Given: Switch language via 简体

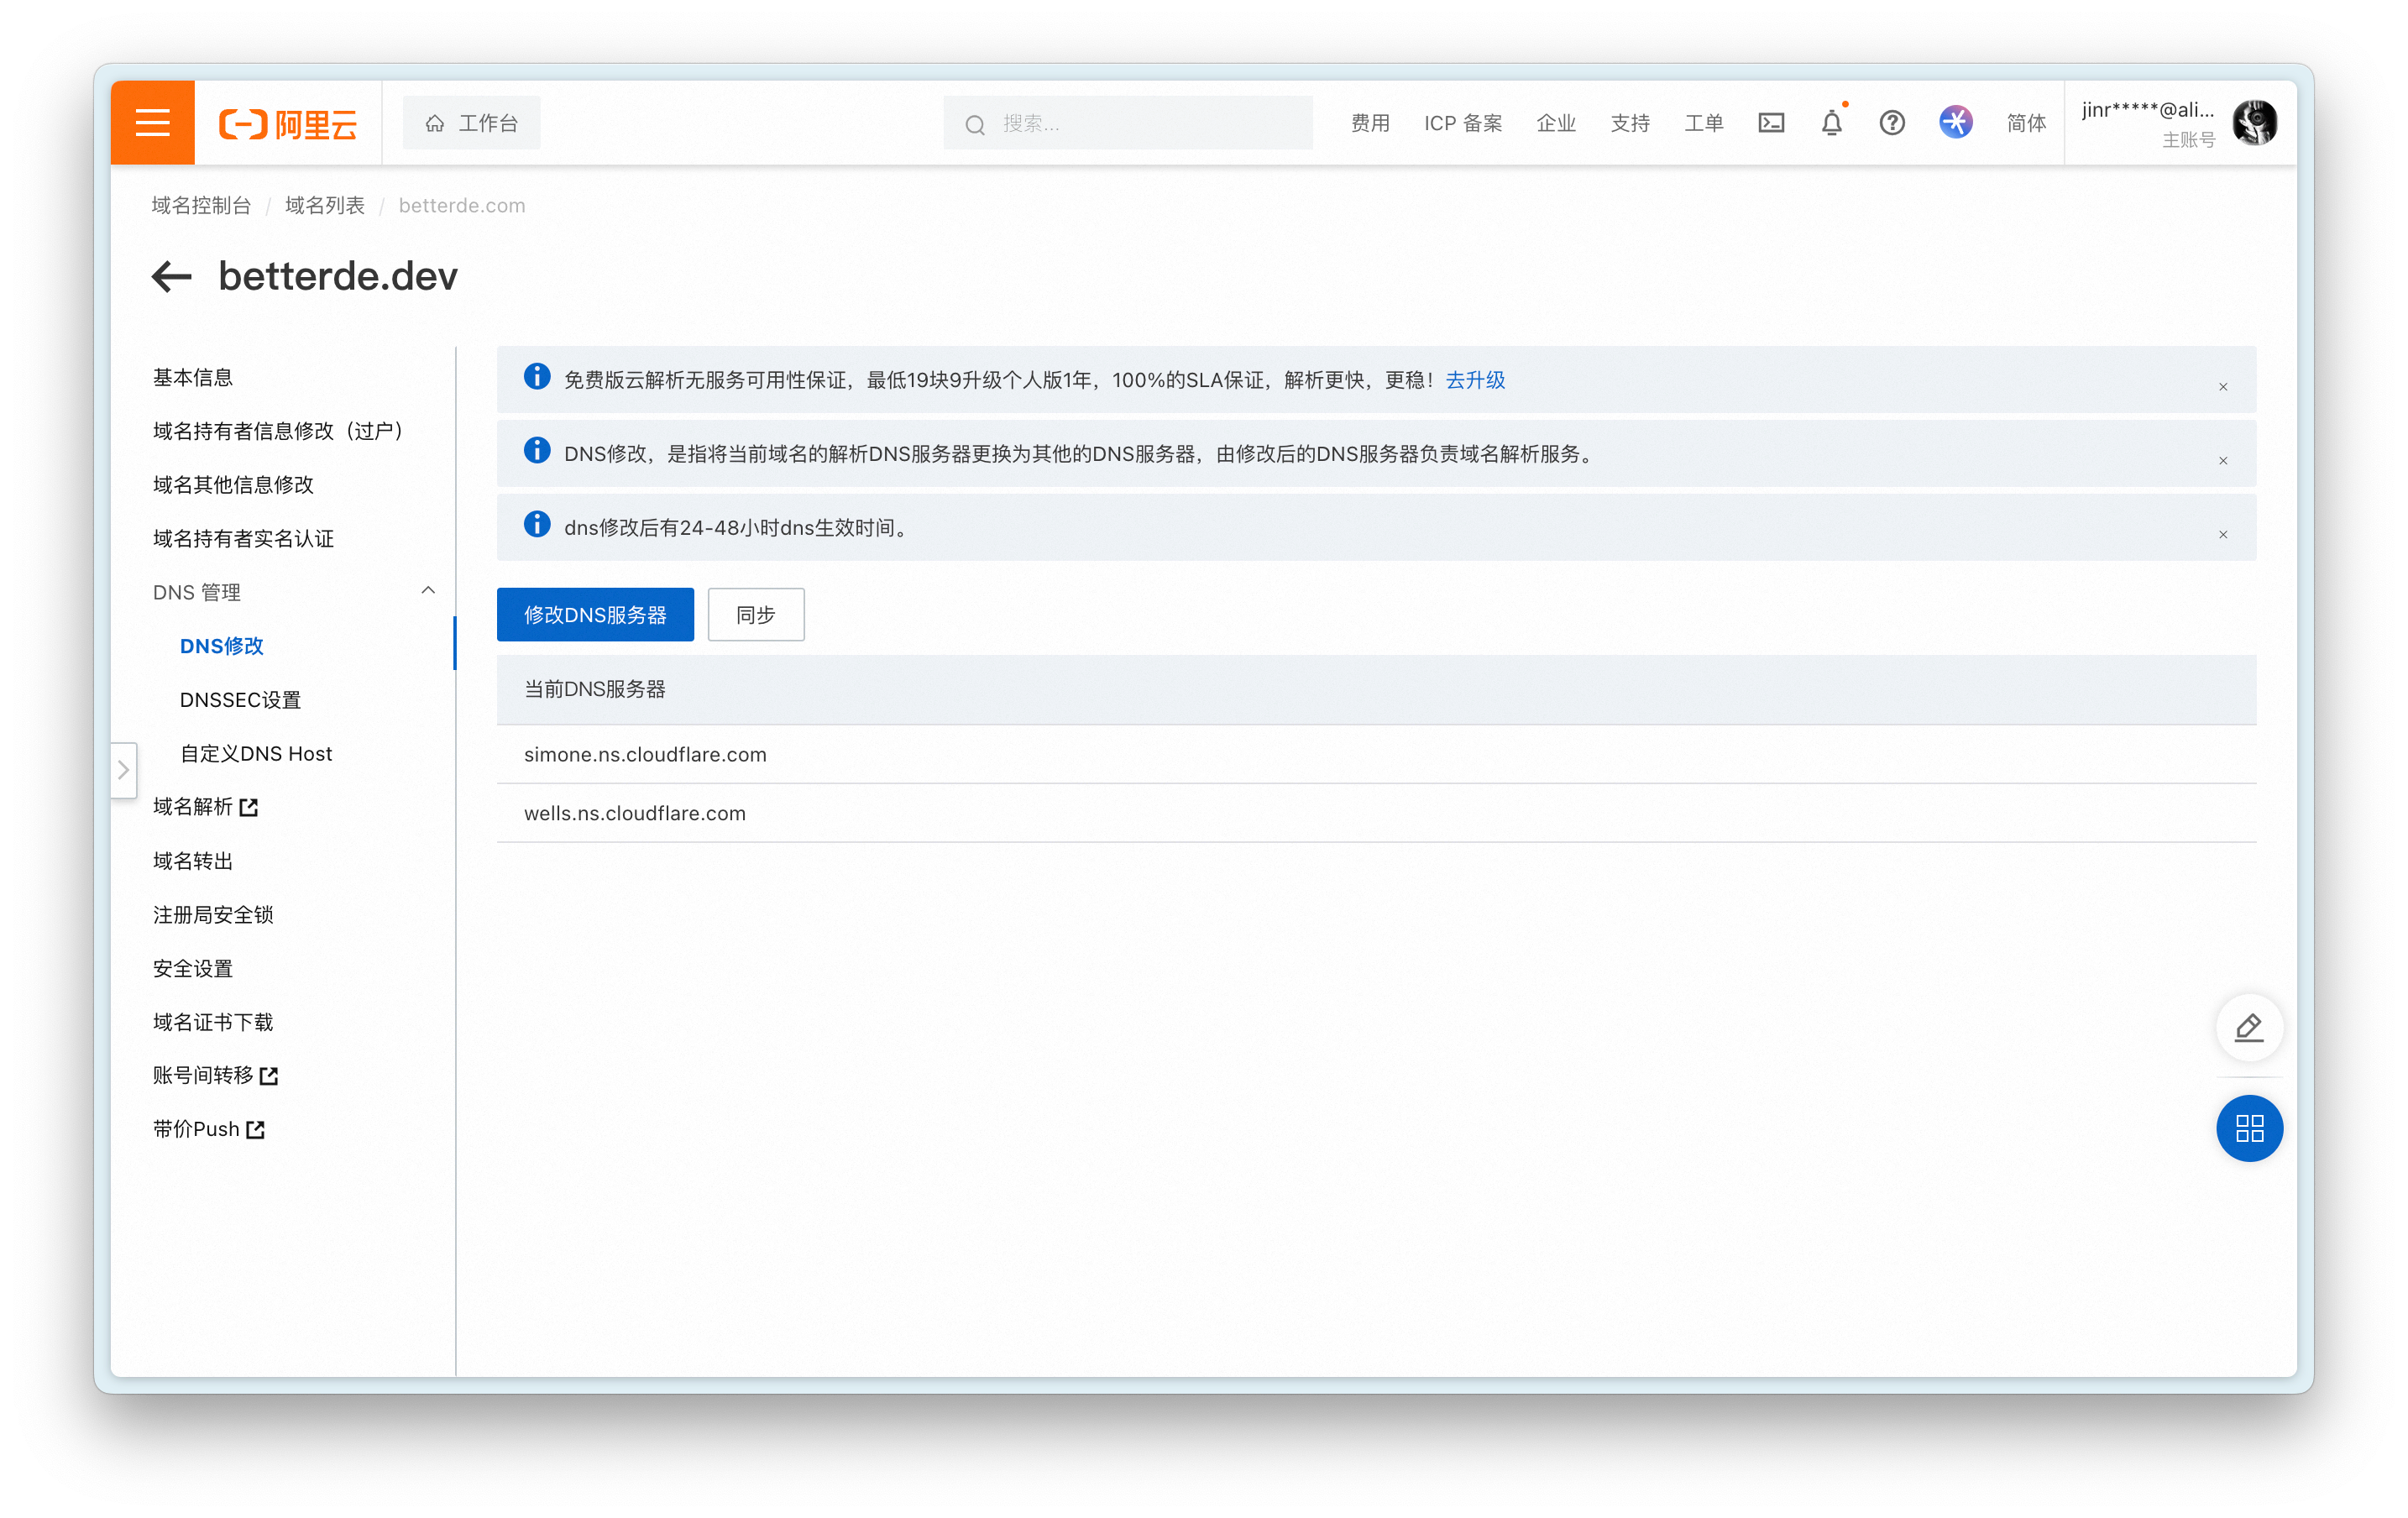Looking at the screenshot, I should 2026,123.
